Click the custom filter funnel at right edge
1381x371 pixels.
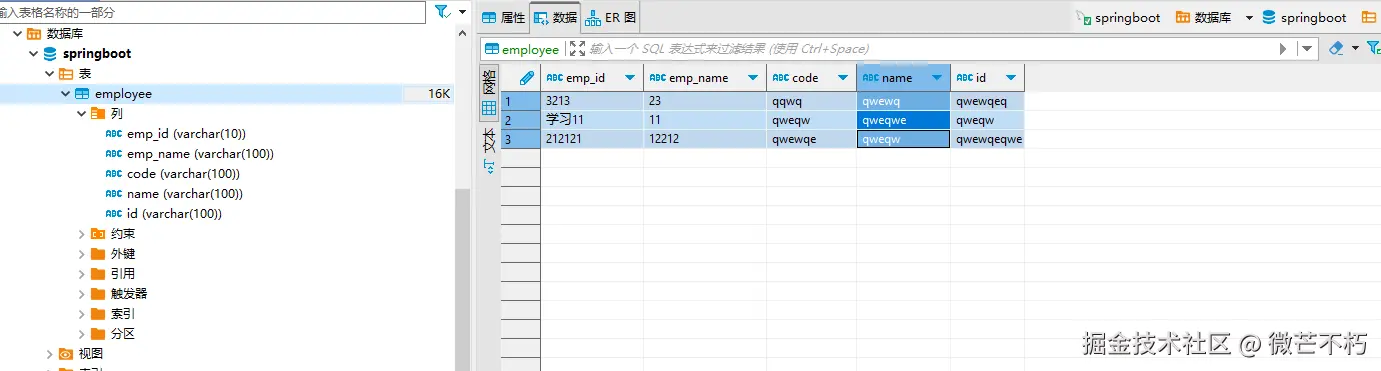(x=1373, y=48)
